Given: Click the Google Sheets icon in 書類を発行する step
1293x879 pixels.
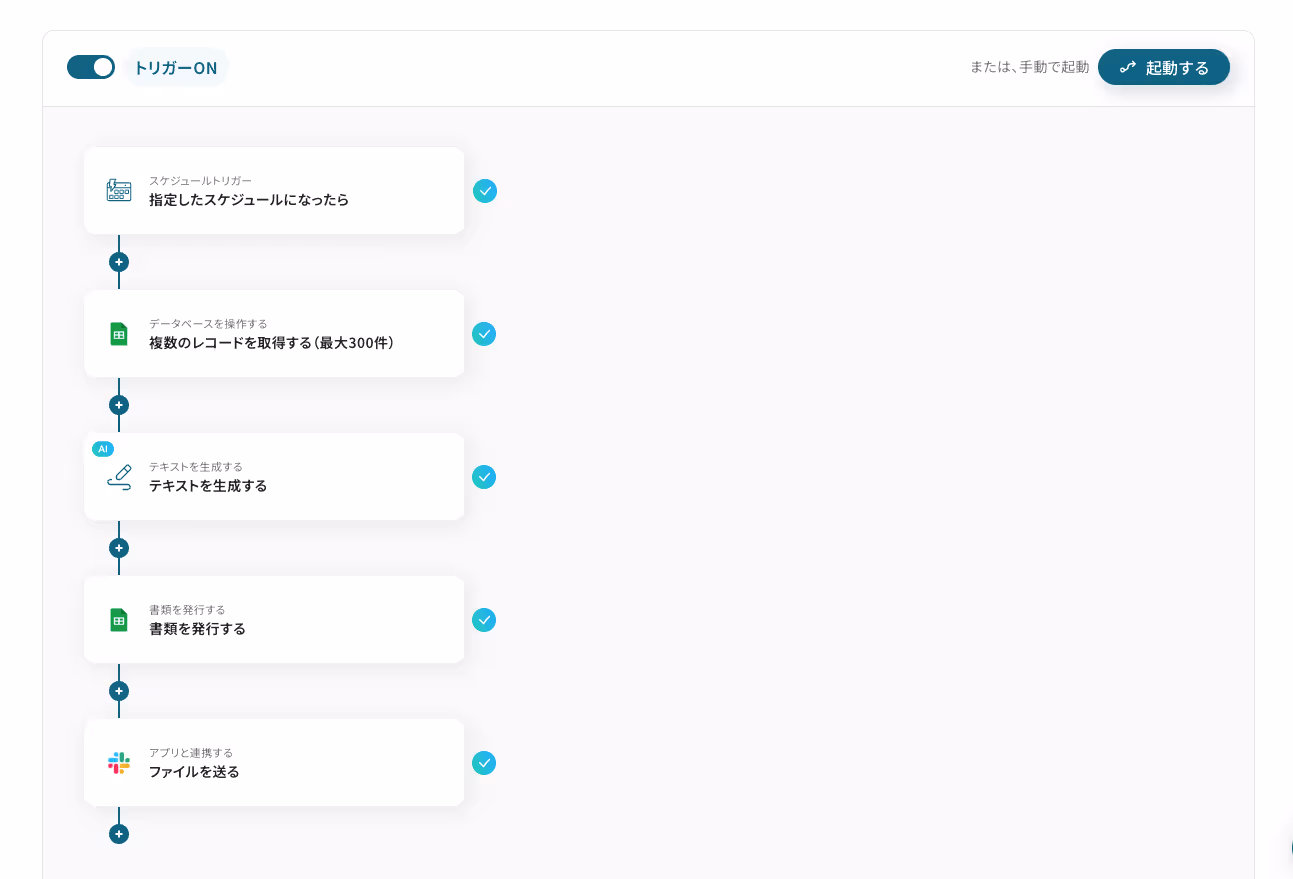Looking at the screenshot, I should pos(119,620).
